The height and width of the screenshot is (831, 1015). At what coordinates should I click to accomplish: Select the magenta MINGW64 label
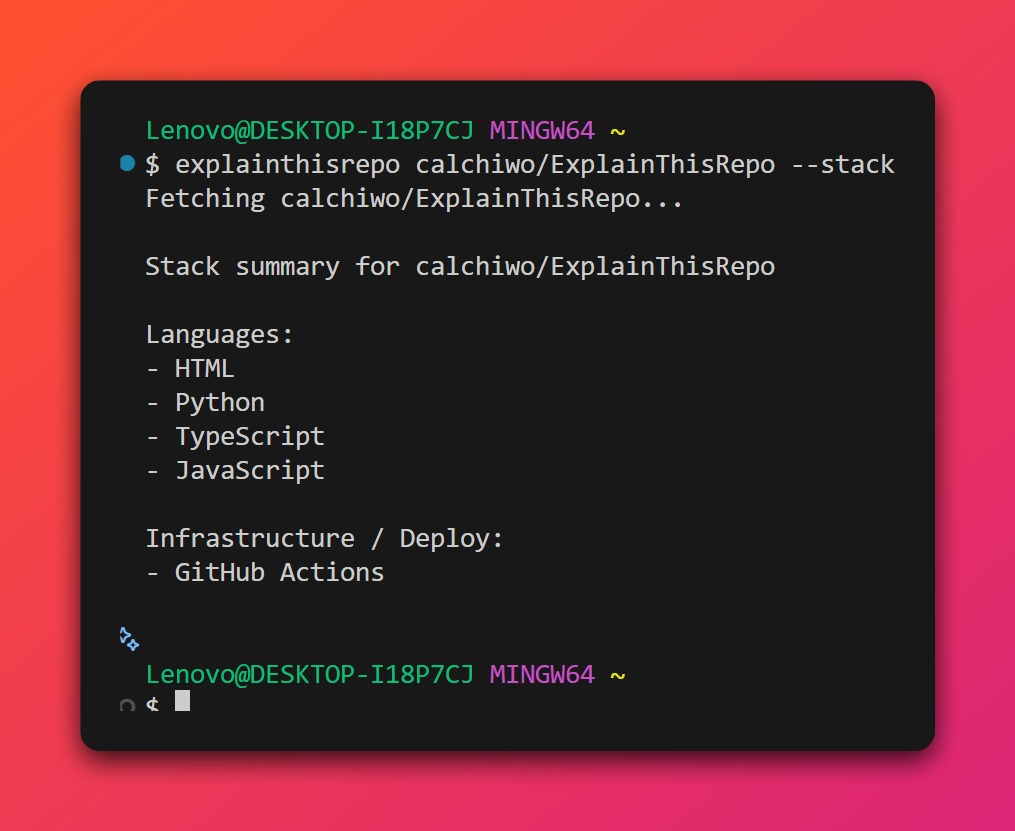pos(541,130)
